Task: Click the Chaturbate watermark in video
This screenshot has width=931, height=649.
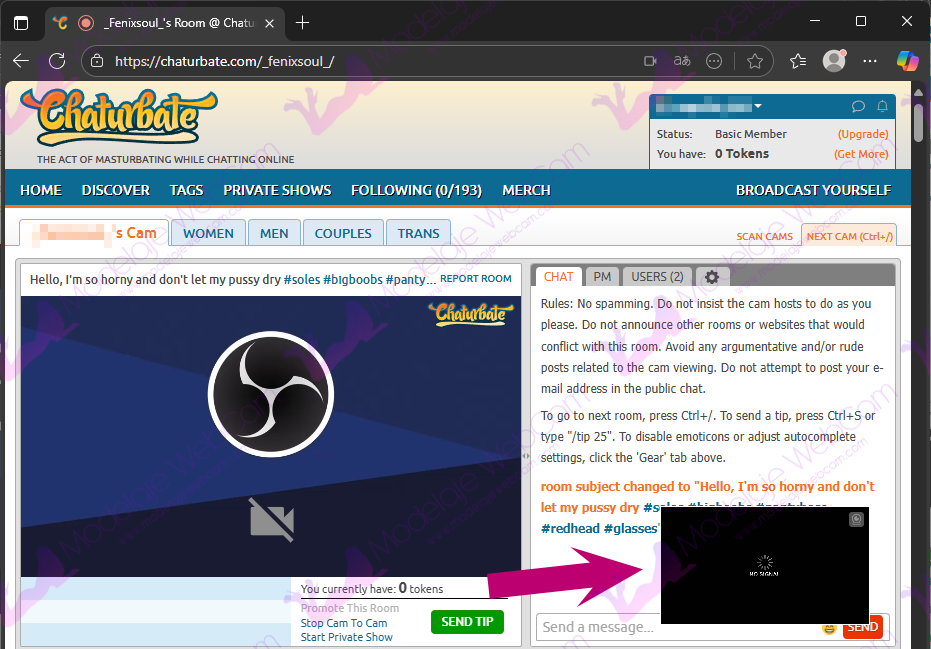Action: [x=471, y=314]
